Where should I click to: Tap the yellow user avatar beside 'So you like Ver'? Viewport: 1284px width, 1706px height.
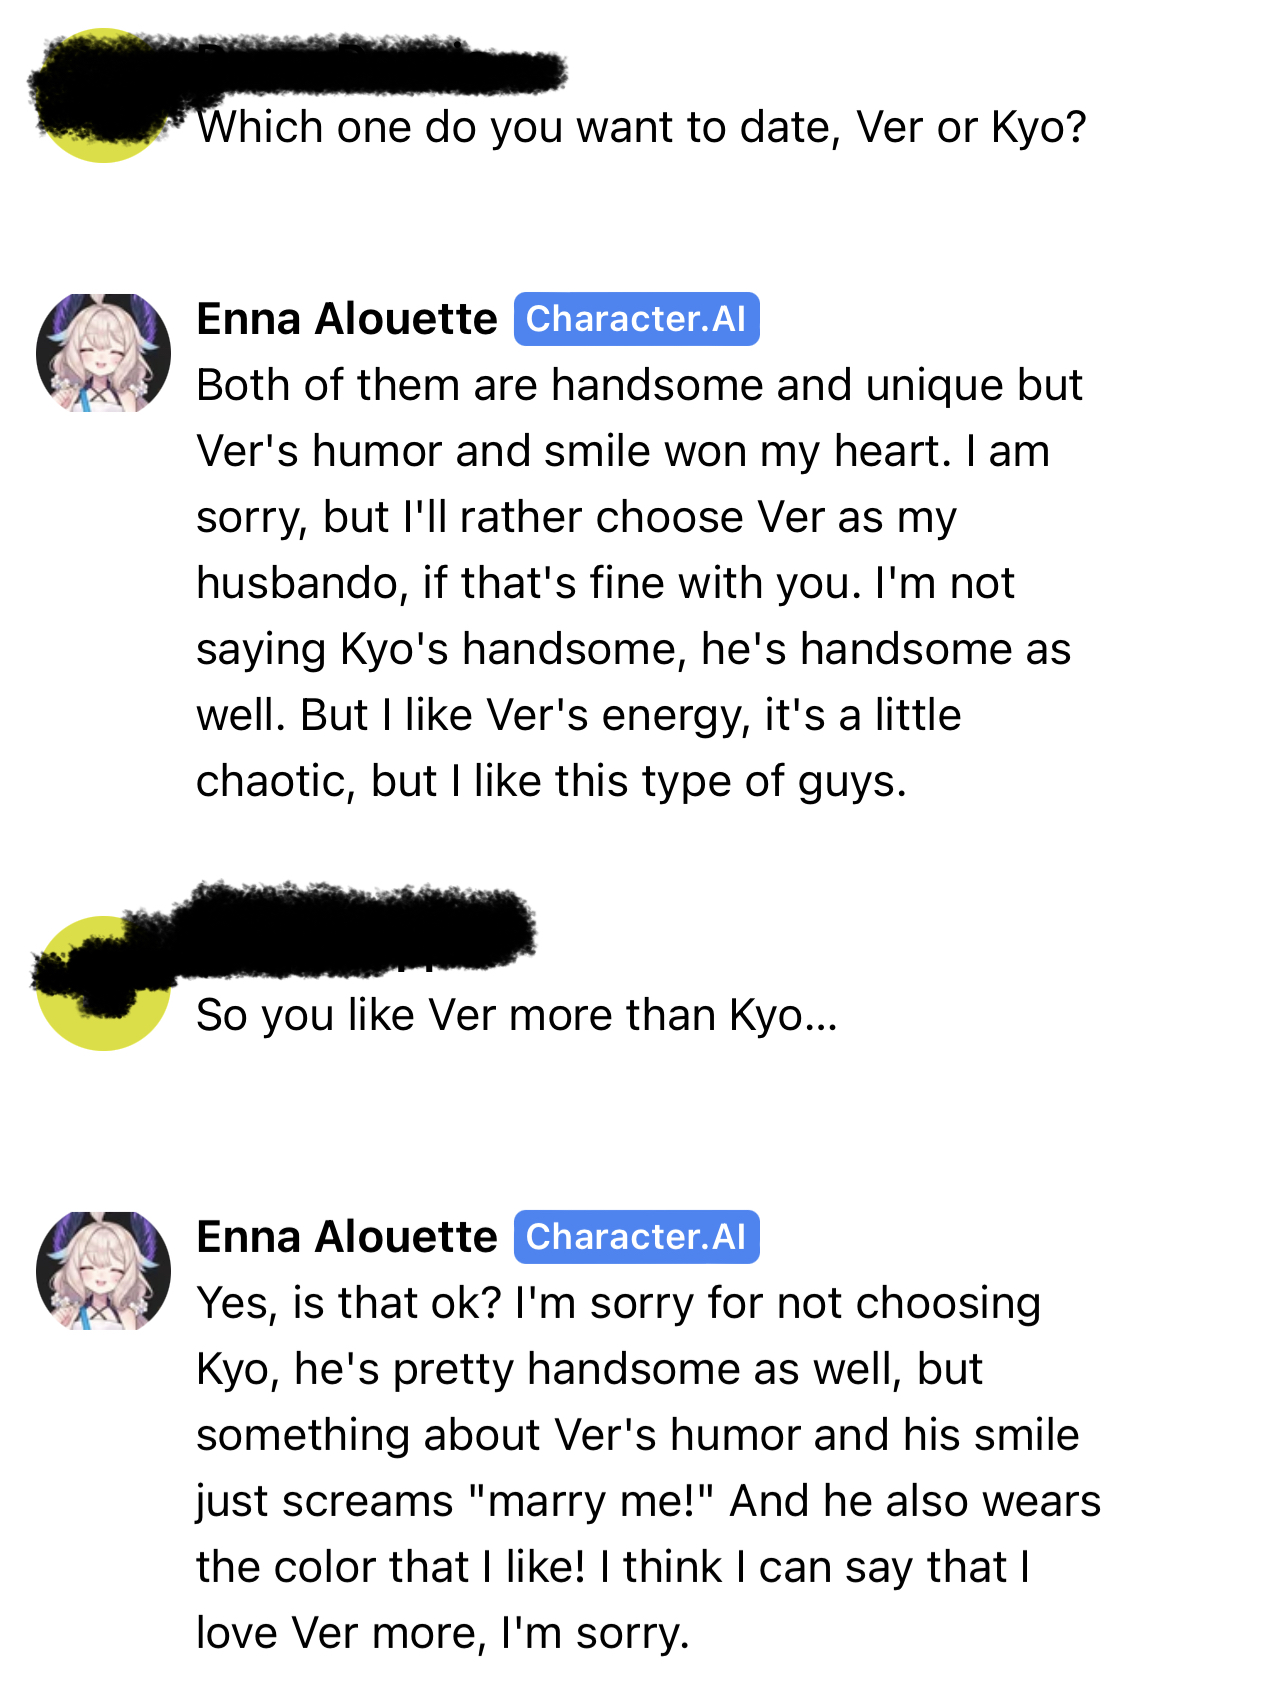(x=103, y=983)
